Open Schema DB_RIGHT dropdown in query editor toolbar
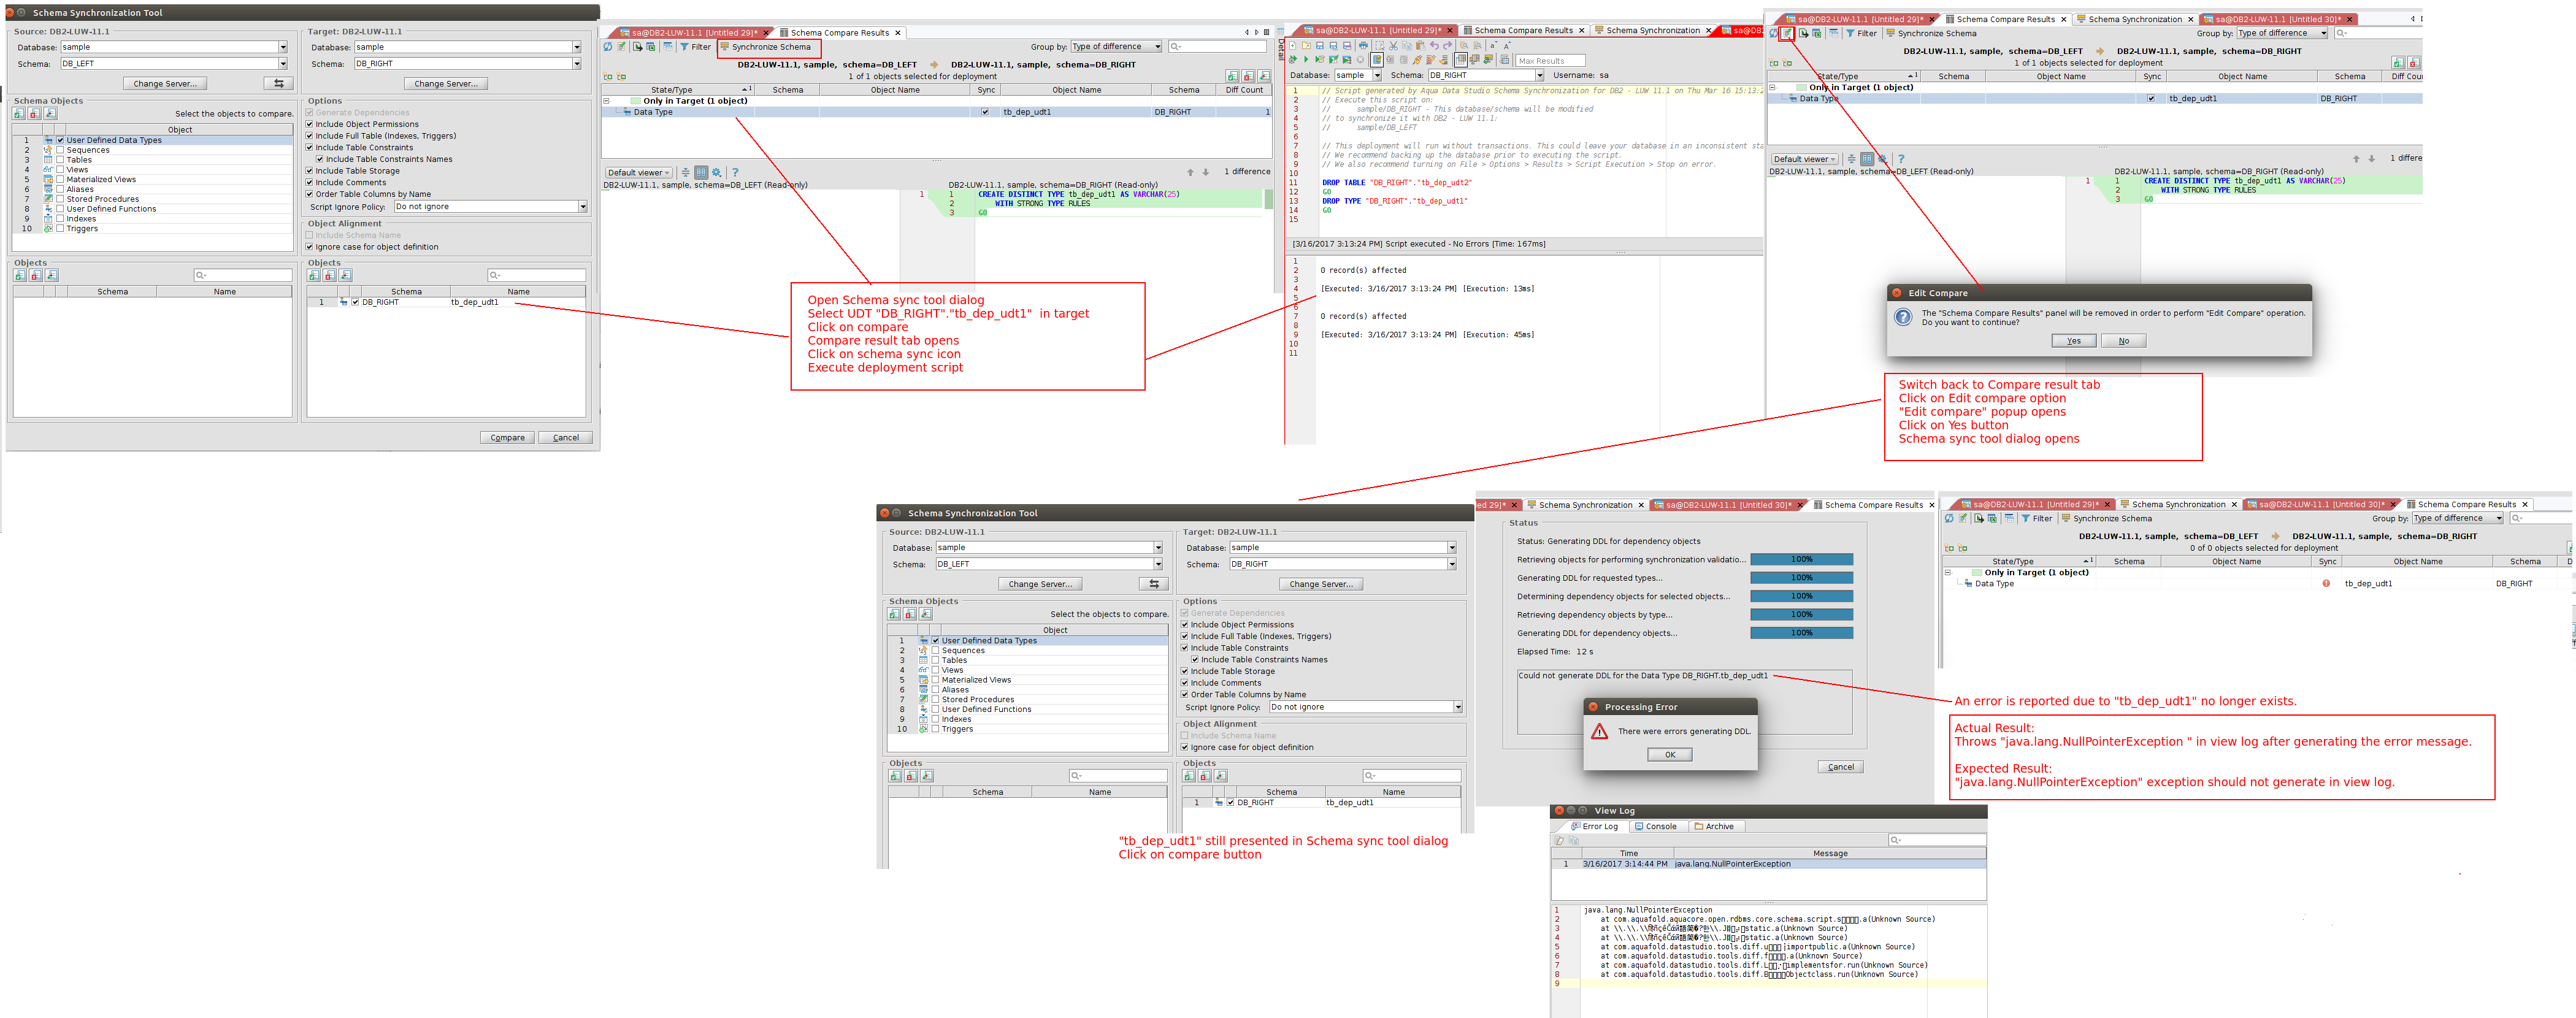Screen dimensions: 2576x1018 1539,76
